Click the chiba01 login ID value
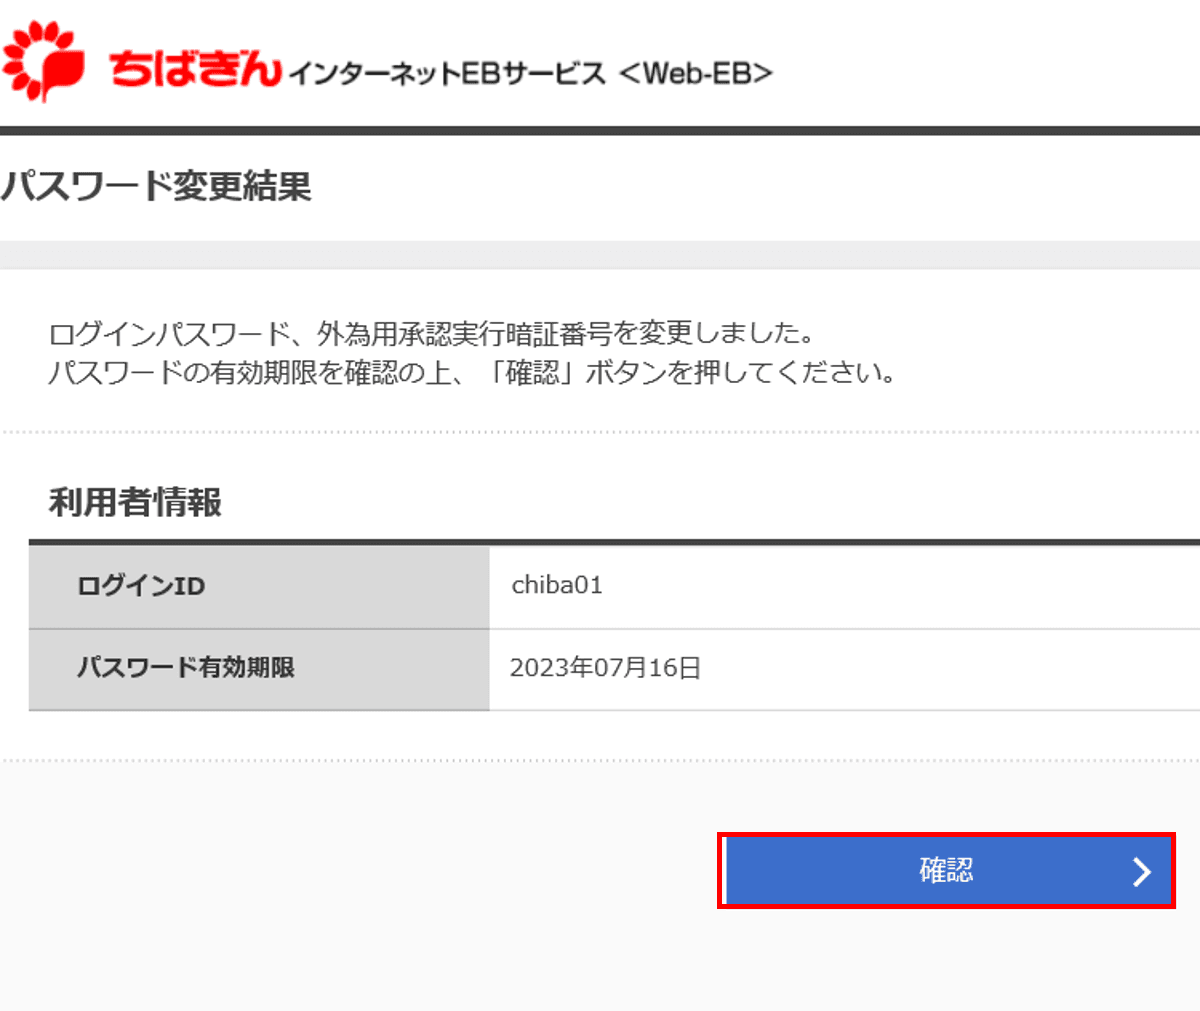Image resolution: width=1200 pixels, height=1011 pixels. (557, 586)
